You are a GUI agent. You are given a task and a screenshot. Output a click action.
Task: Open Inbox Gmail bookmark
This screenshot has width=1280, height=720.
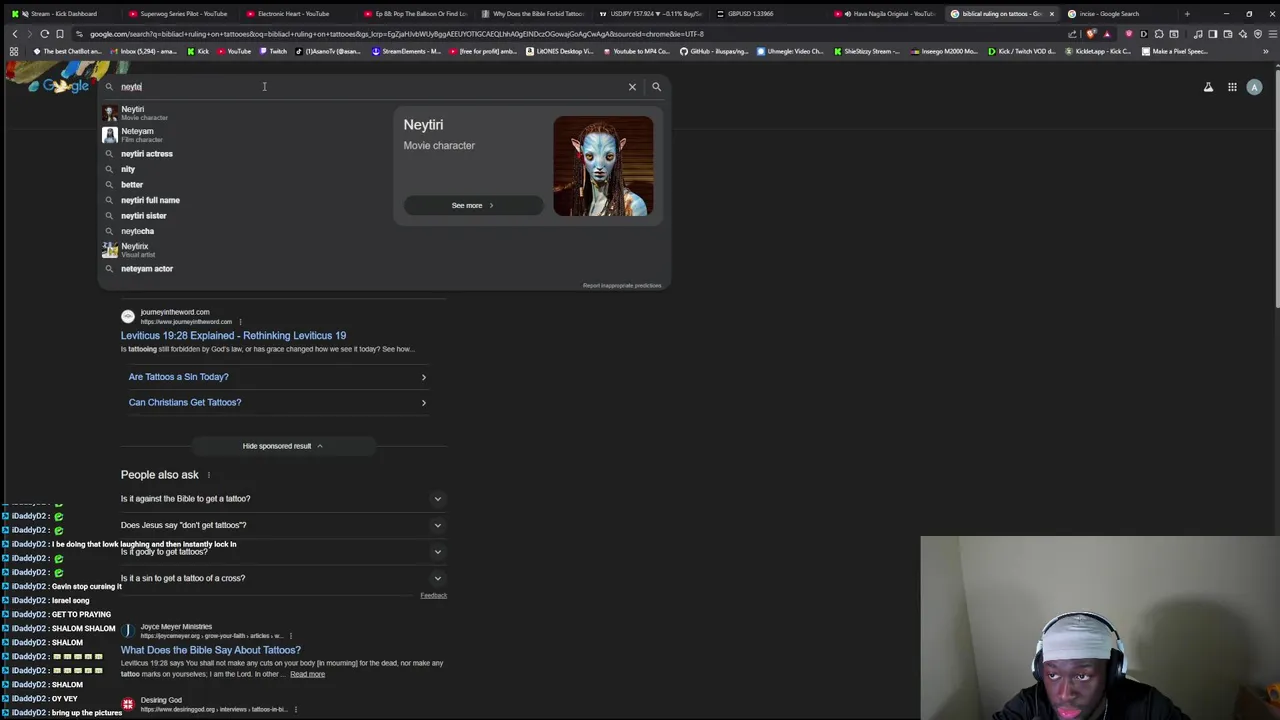point(142,51)
